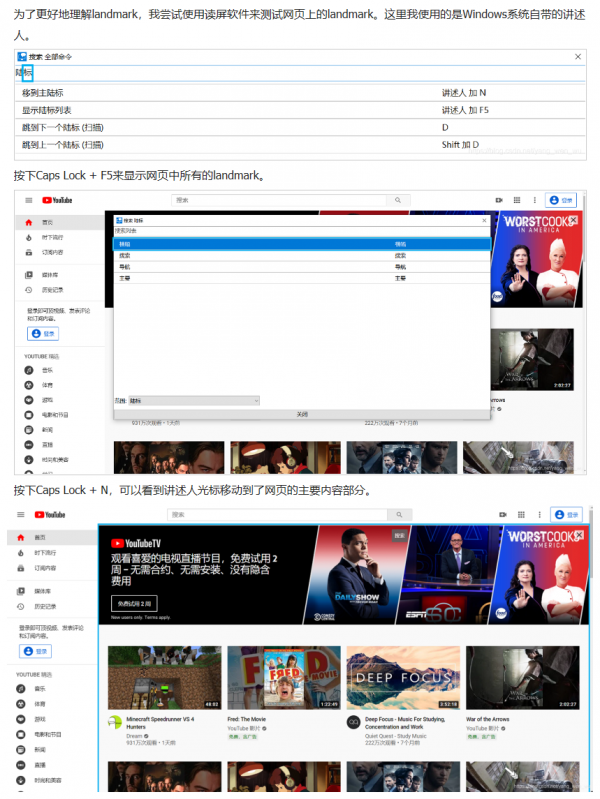600x799 pixels.
Task: Click the header sign-in button in the landmark-dialog screenshot
Action: (561, 200)
